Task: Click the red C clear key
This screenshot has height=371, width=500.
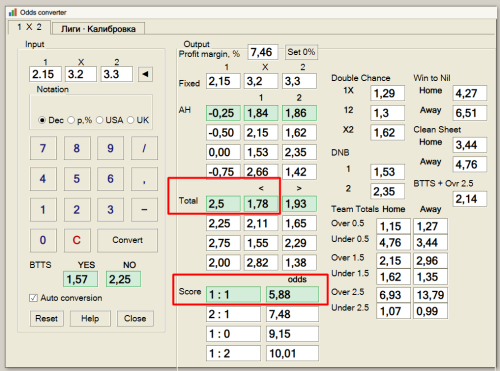Action: point(77,240)
